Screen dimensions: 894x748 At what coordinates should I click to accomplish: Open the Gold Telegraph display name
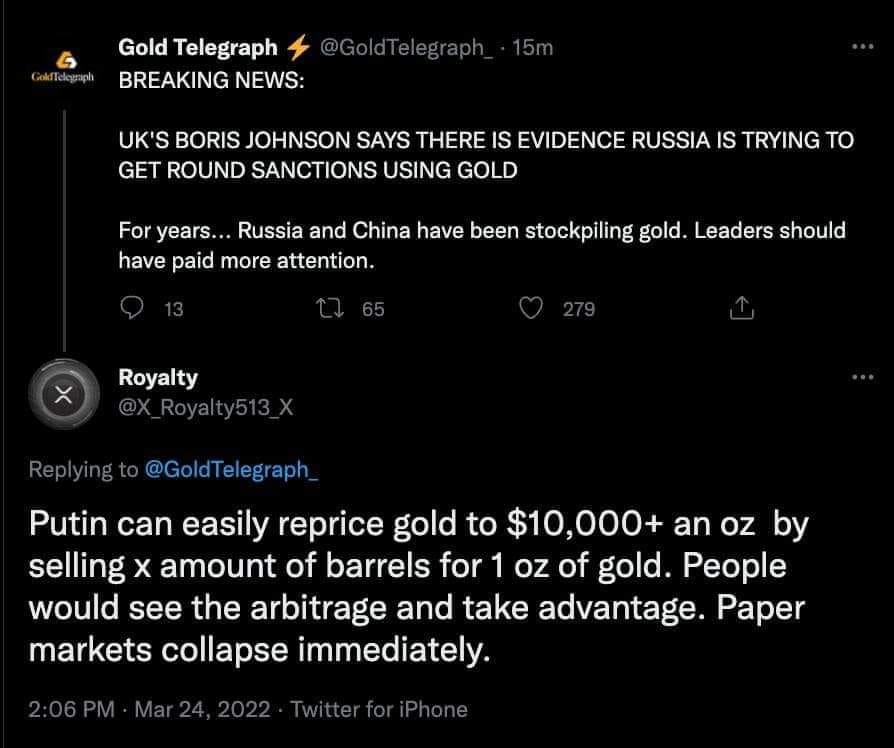198,47
